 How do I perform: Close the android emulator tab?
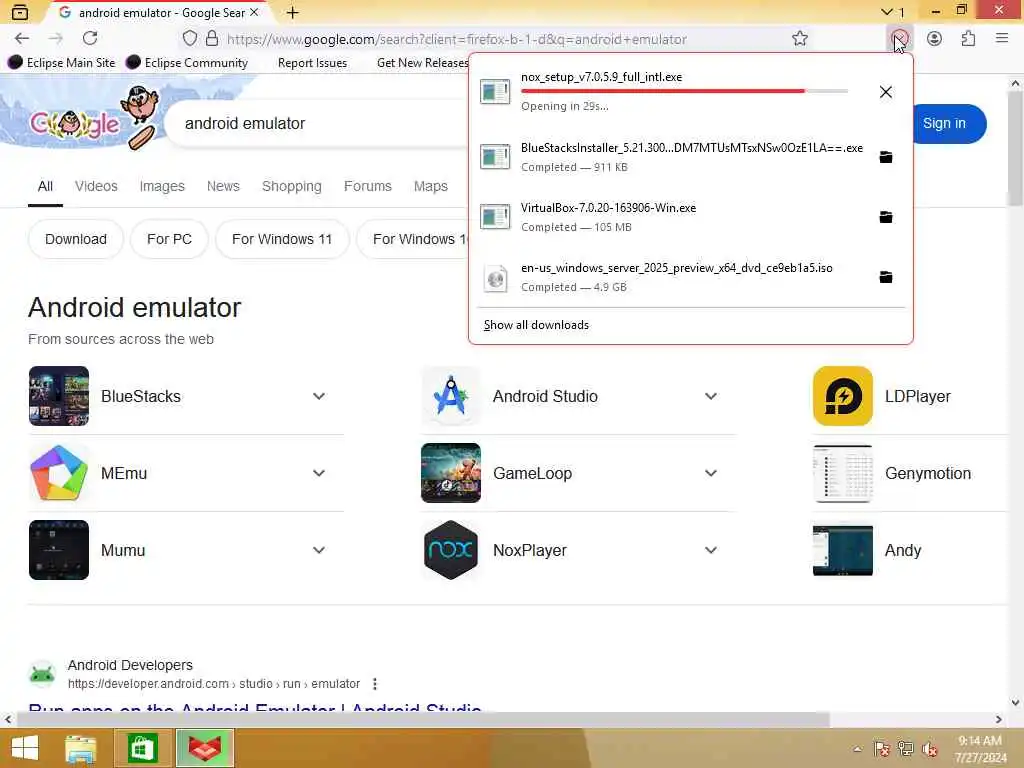point(254,12)
